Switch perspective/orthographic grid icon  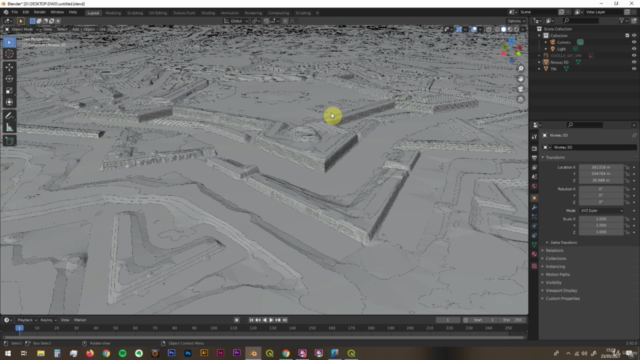click(x=520, y=99)
